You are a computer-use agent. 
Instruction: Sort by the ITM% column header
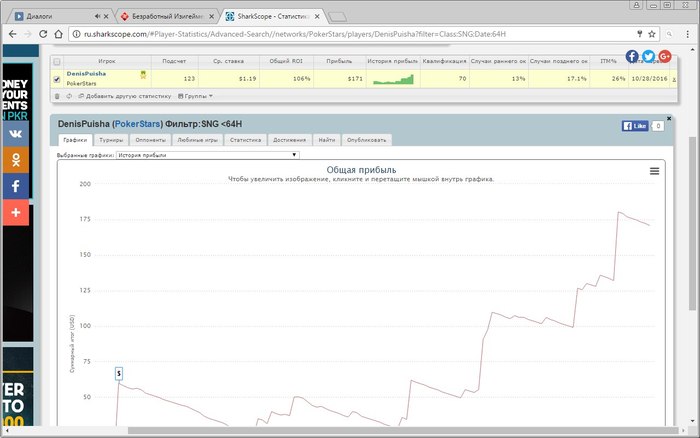tap(608, 61)
